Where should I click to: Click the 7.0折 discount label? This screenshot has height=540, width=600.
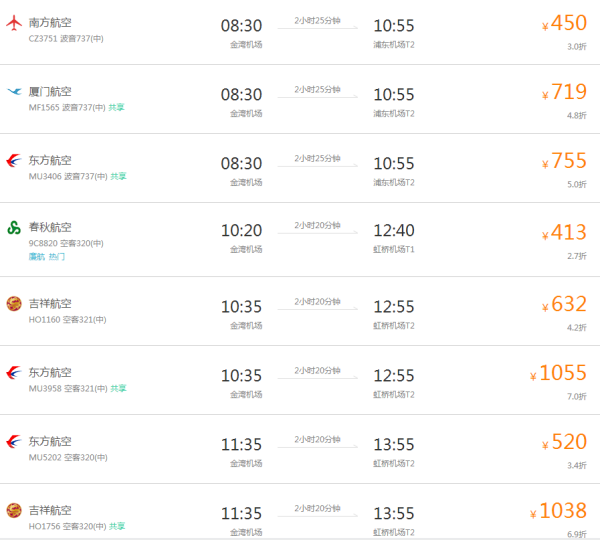pos(577,396)
